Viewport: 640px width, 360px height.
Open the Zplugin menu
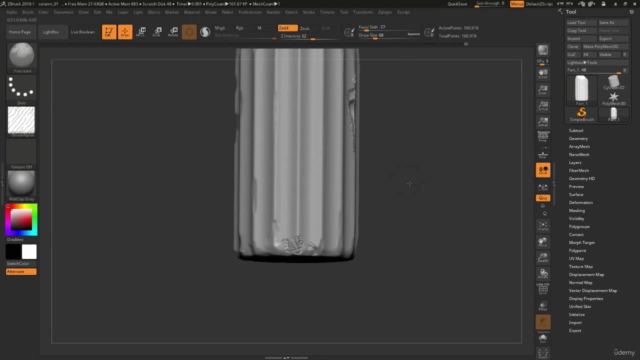click(384, 12)
